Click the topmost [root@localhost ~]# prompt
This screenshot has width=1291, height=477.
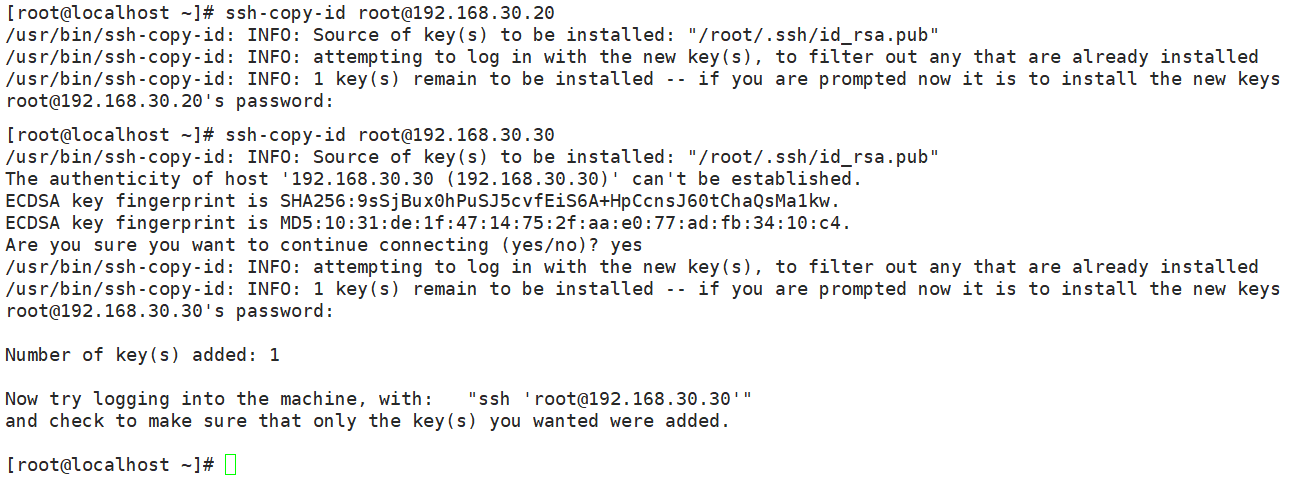point(110,13)
